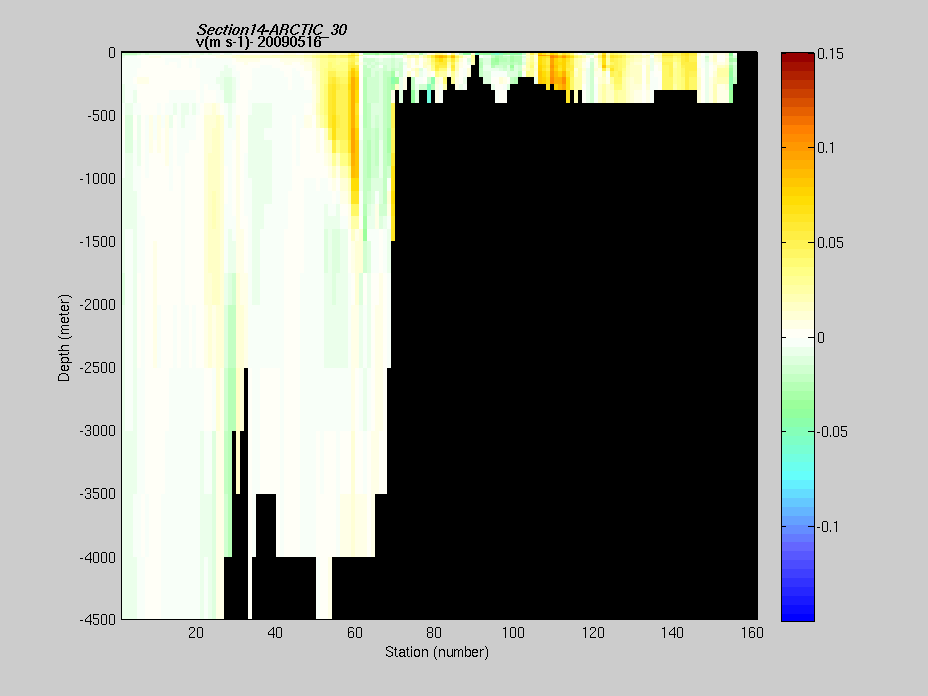The height and width of the screenshot is (696, 928).
Task: Click the 'Depth (meter)' axis label
Action: (64, 338)
